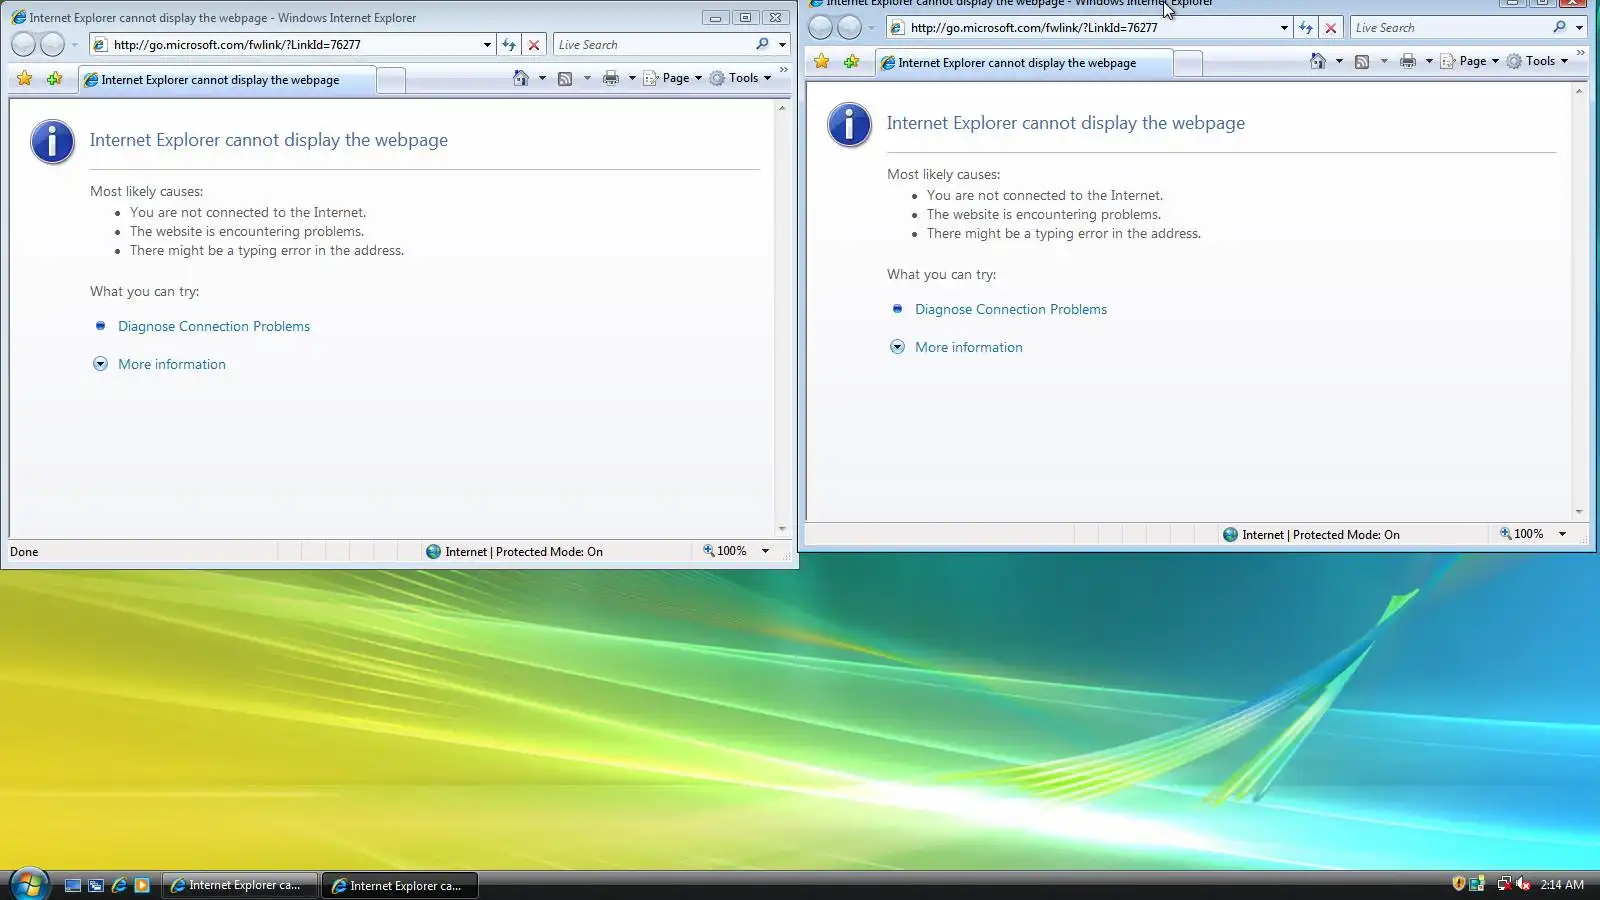This screenshot has height=900, width=1600.
Task: Launch Windows Media Player from Quick Launch
Action: pos(142,885)
